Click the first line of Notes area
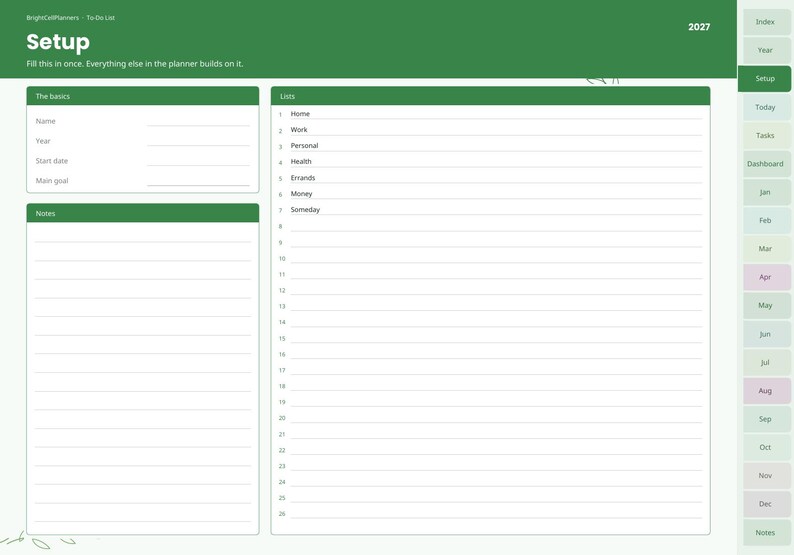This screenshot has height=555, width=794. (143, 236)
